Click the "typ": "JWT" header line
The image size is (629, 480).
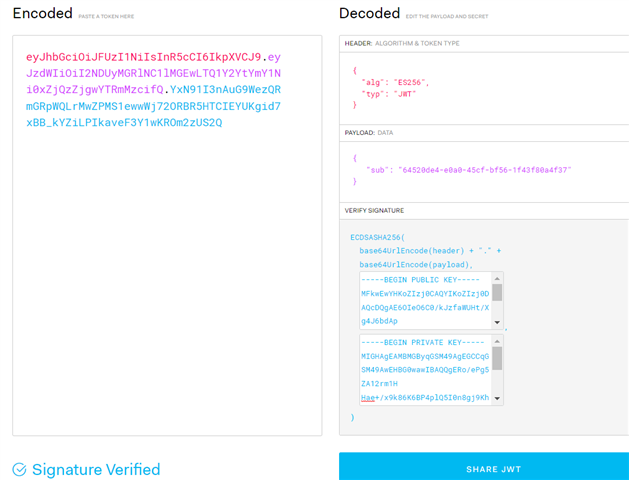coord(389,94)
